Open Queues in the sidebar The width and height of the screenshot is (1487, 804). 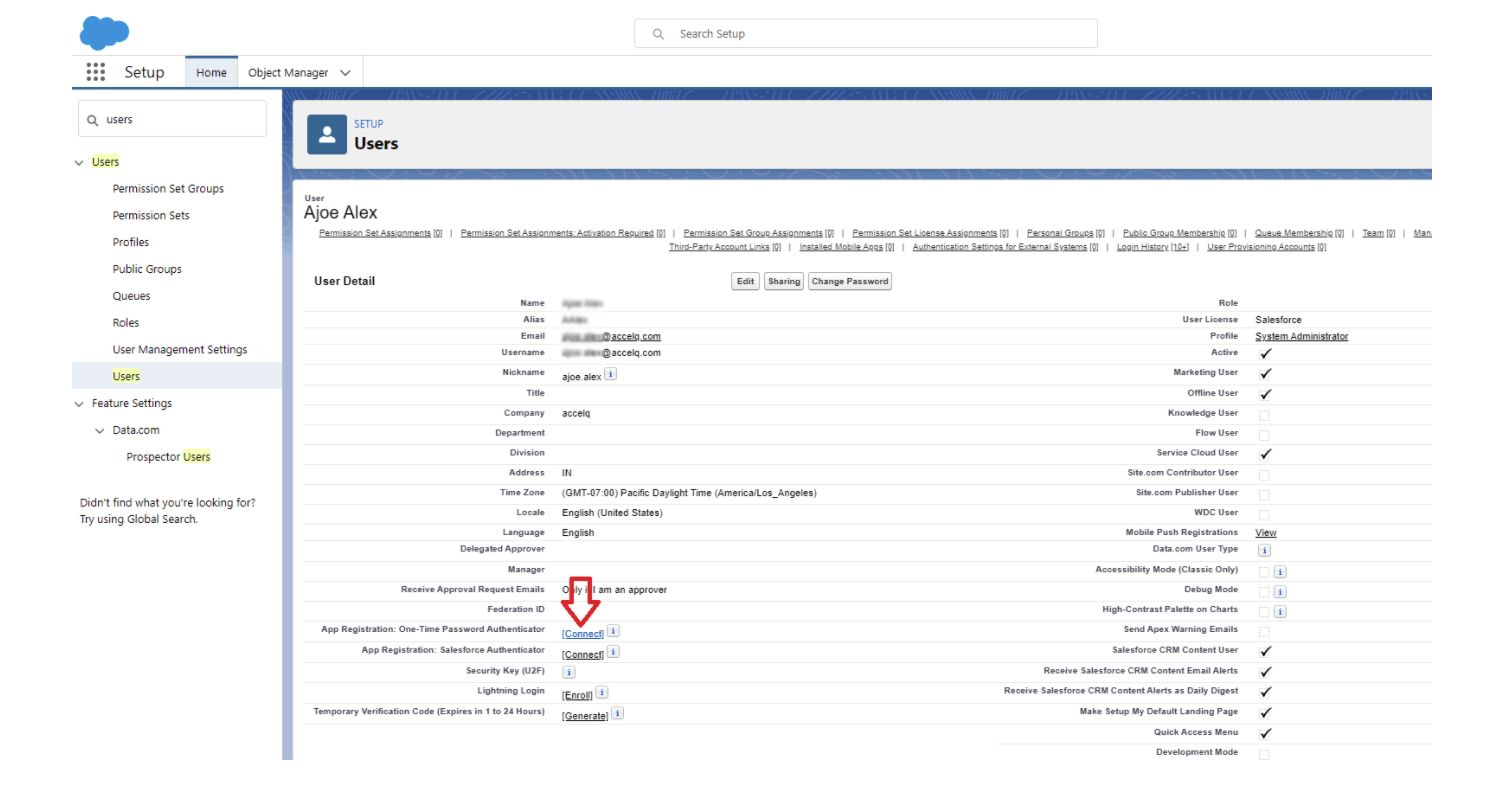point(132,297)
